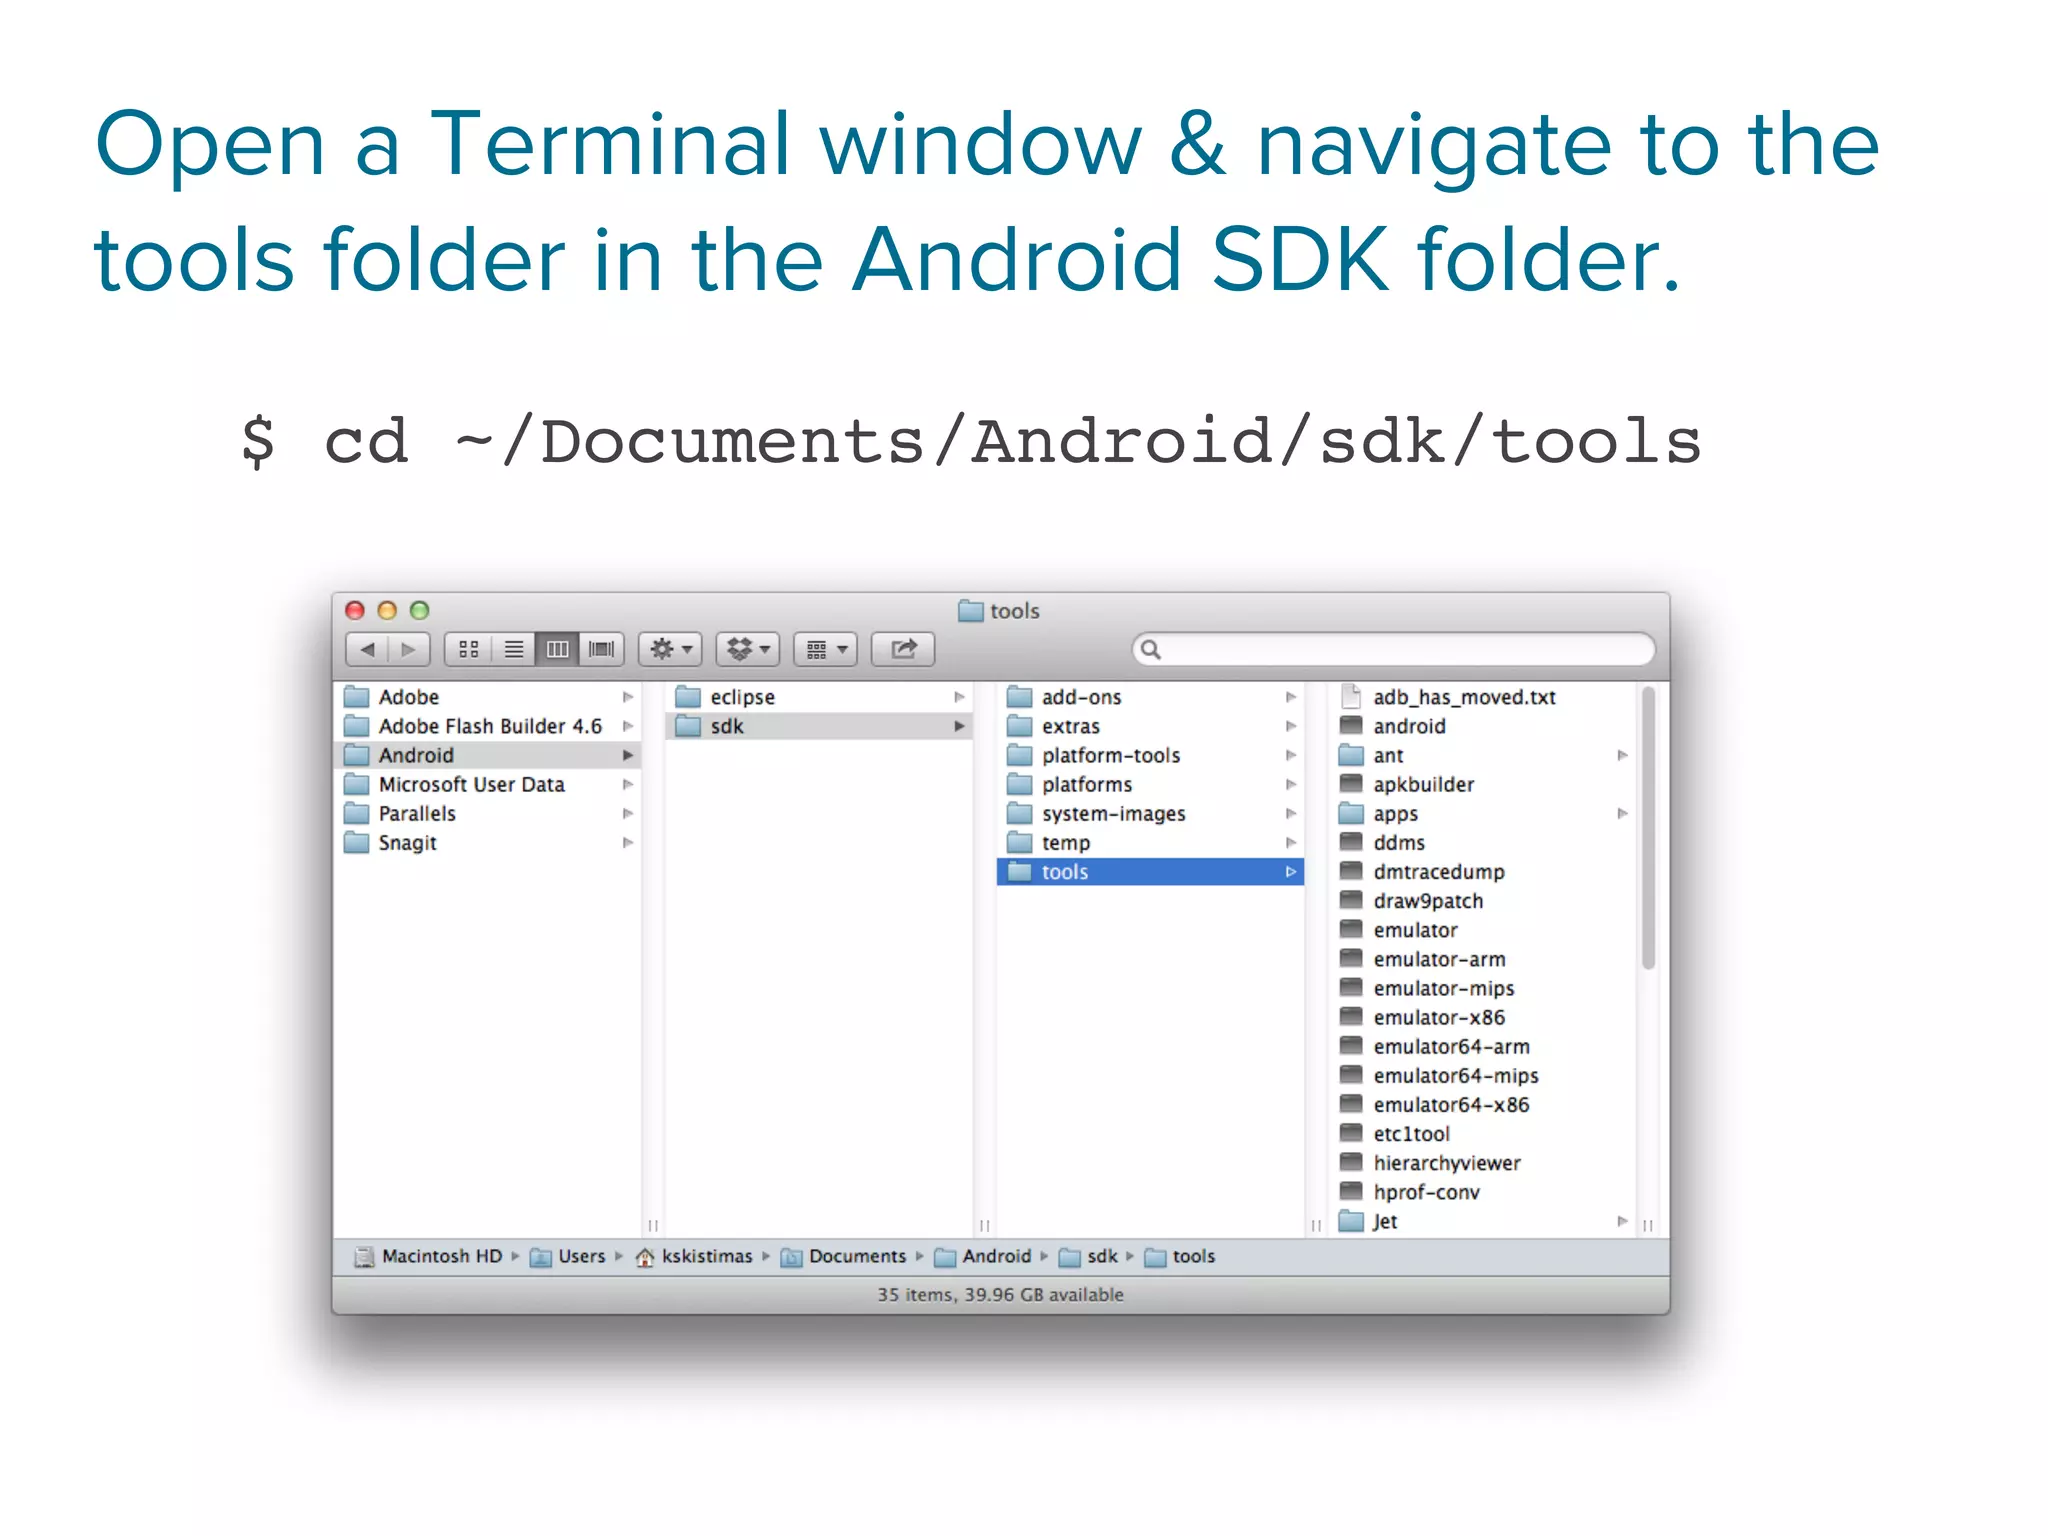Switch to list view

pos(513,649)
